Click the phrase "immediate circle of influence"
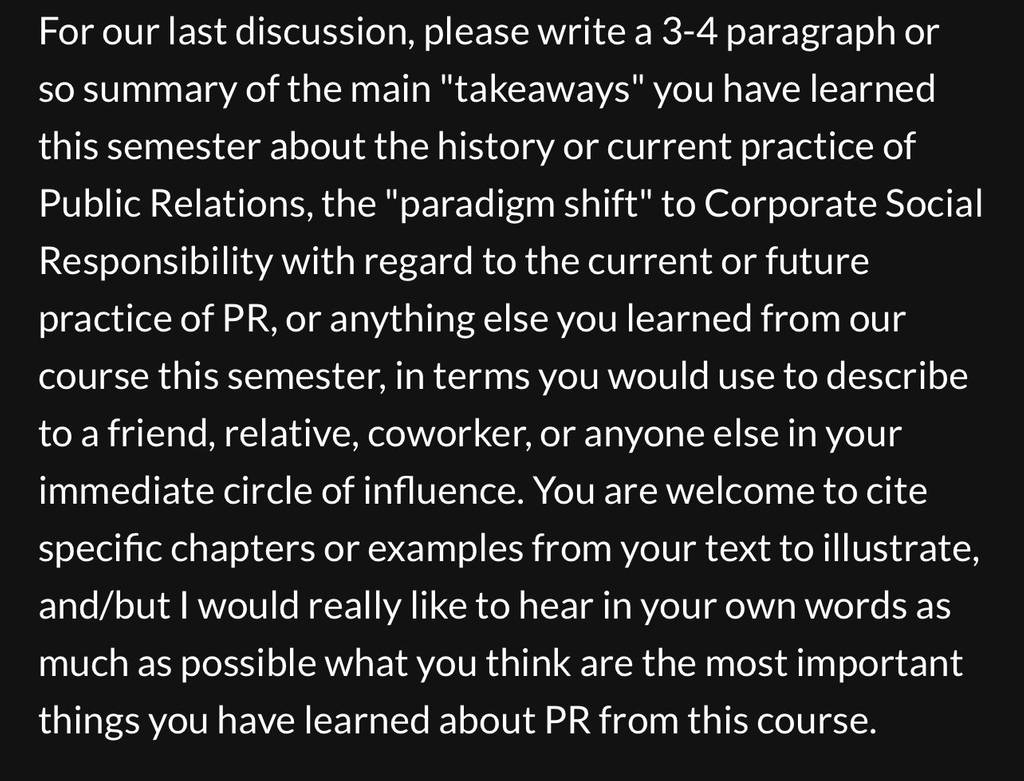The image size is (1024, 781). point(276,490)
